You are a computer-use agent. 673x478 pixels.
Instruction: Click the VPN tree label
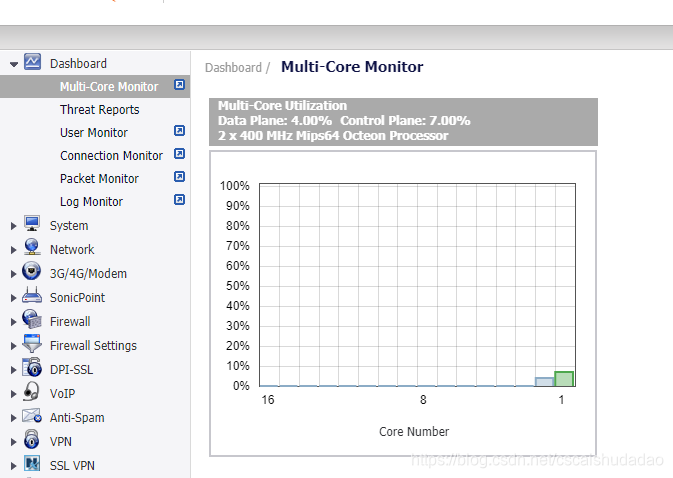(x=61, y=442)
